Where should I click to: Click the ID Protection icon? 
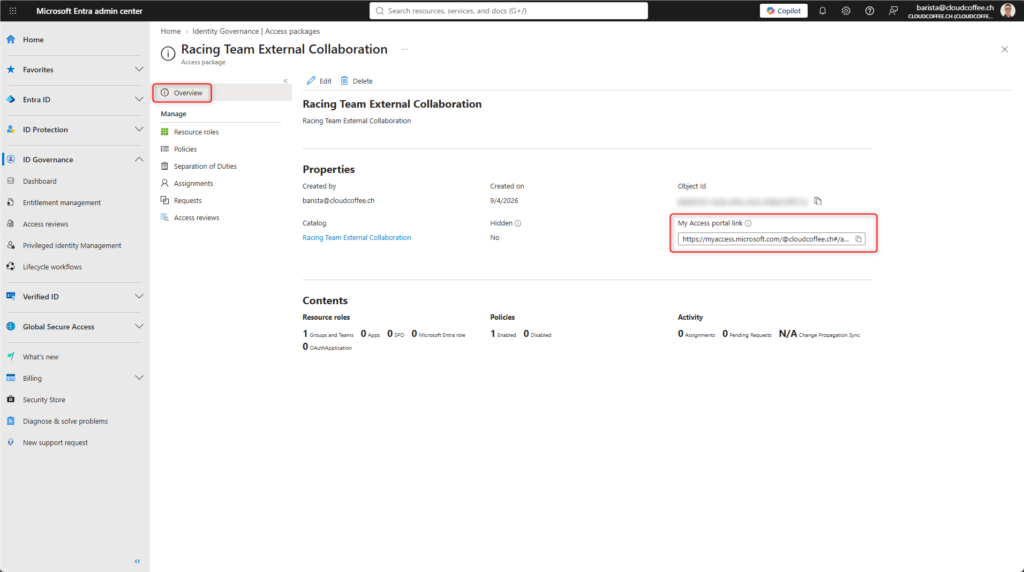tap(10, 129)
